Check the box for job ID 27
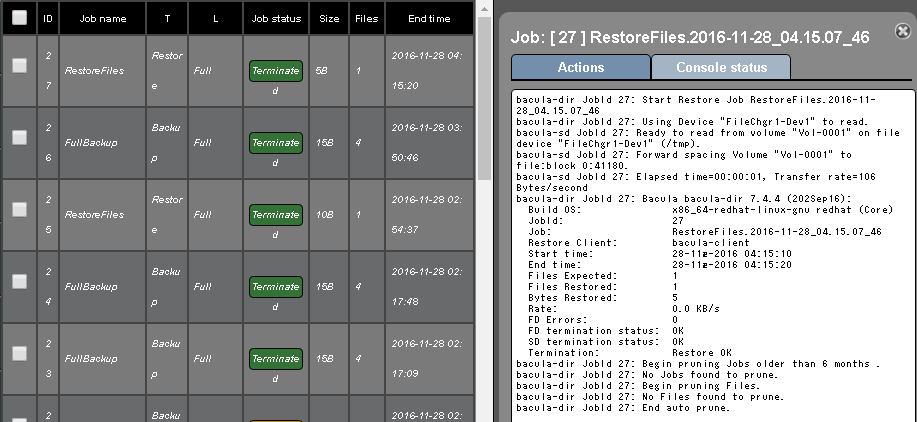 click(x=19, y=65)
